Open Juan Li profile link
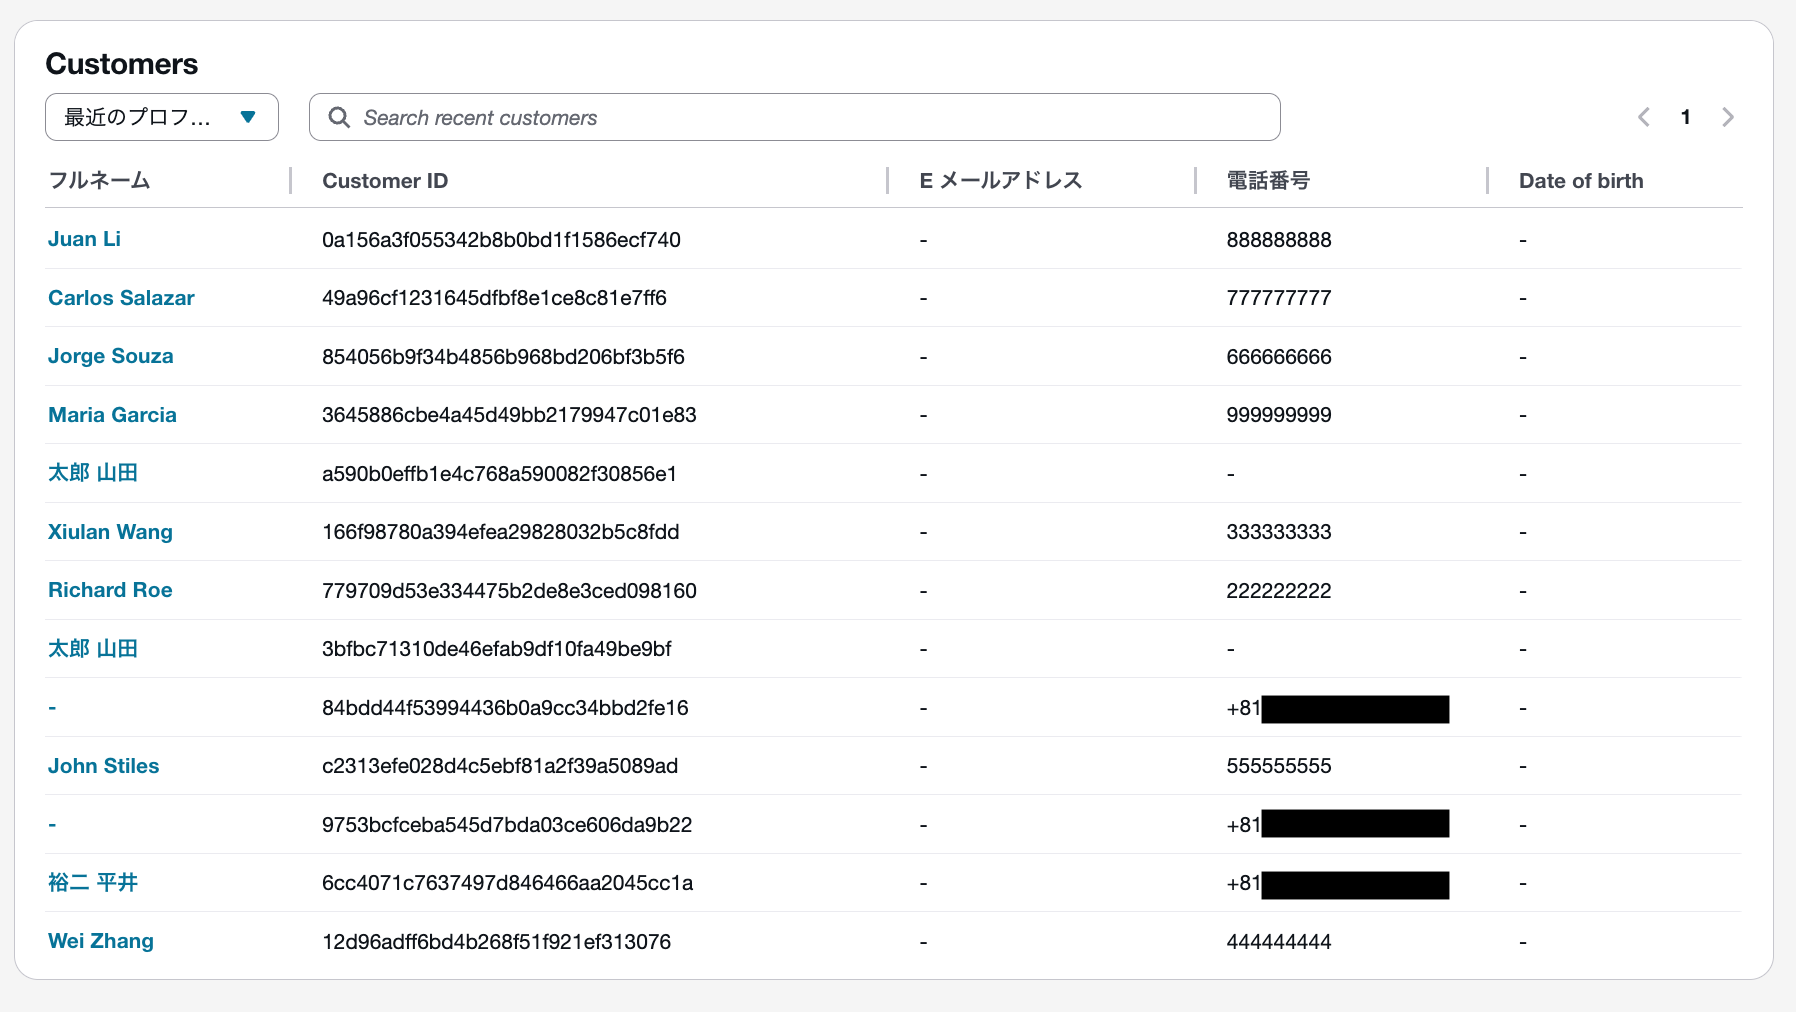1796x1012 pixels. point(84,239)
